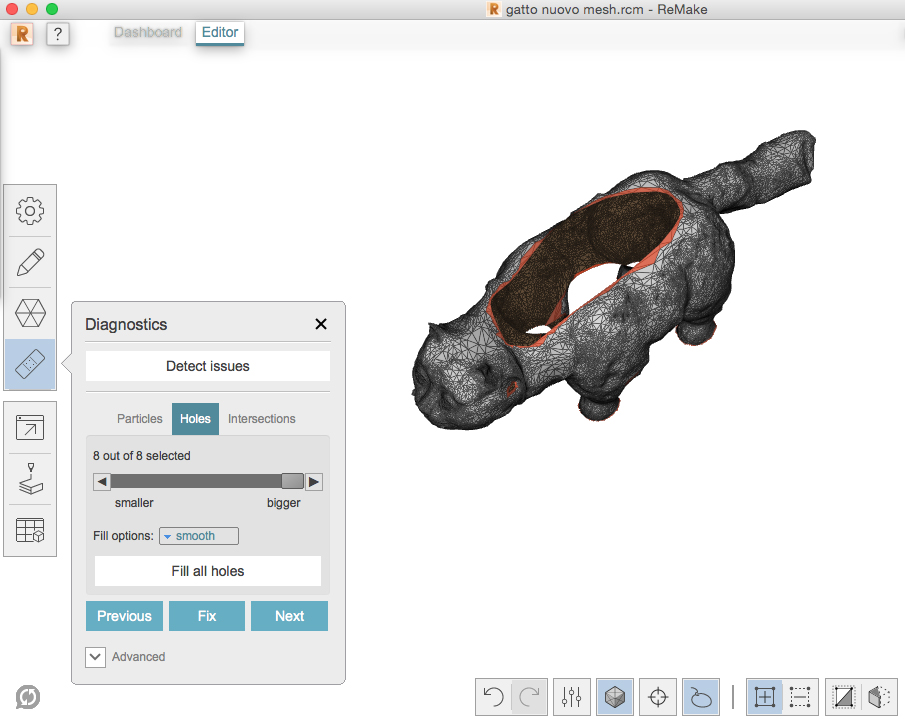Image resolution: width=905 pixels, height=719 pixels.
Task: Close the Diagnostics panel
Action: coord(321,324)
